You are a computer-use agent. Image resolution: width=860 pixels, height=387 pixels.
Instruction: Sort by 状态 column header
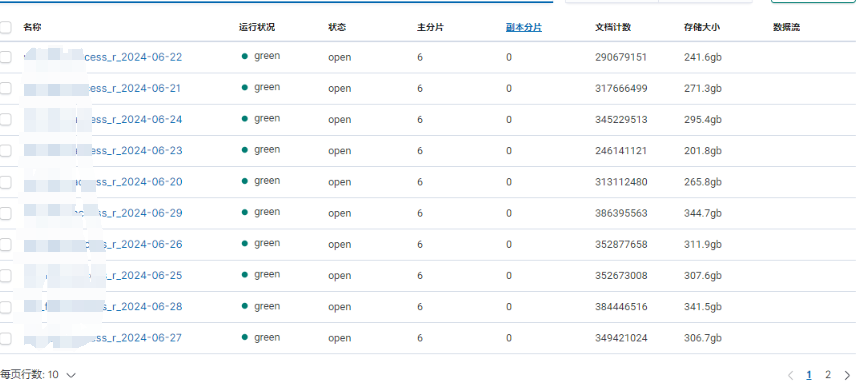coord(337,27)
